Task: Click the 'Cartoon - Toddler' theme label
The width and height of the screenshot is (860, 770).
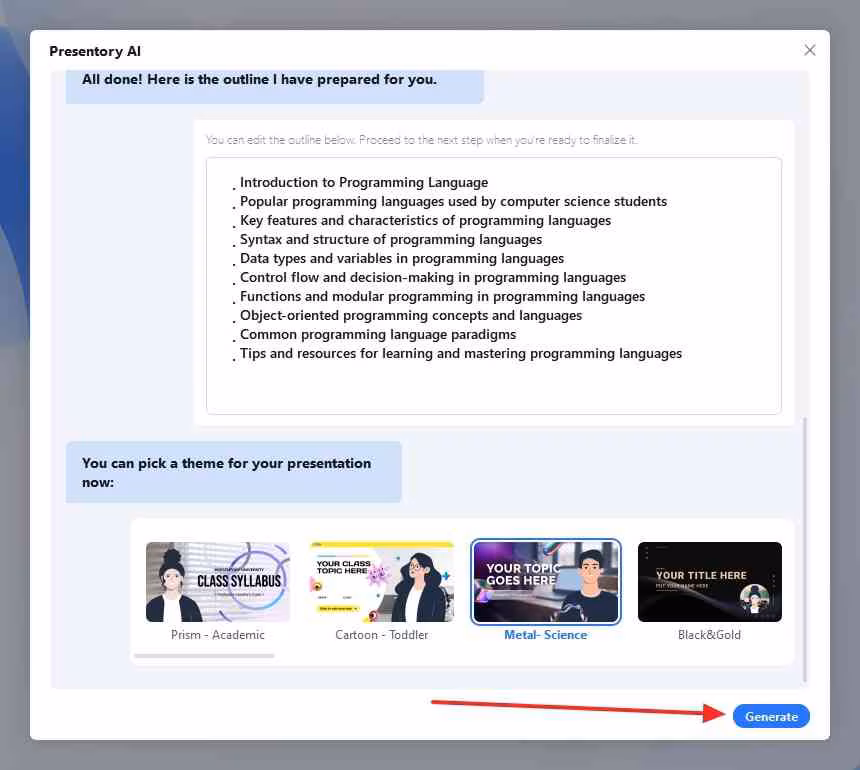Action: point(382,635)
